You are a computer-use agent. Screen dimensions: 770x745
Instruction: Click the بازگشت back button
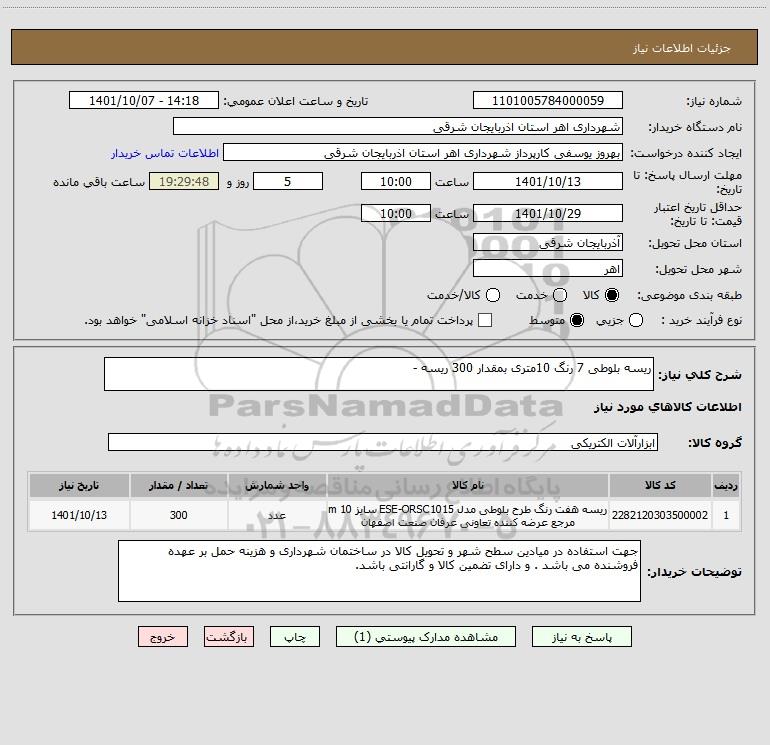point(229,637)
